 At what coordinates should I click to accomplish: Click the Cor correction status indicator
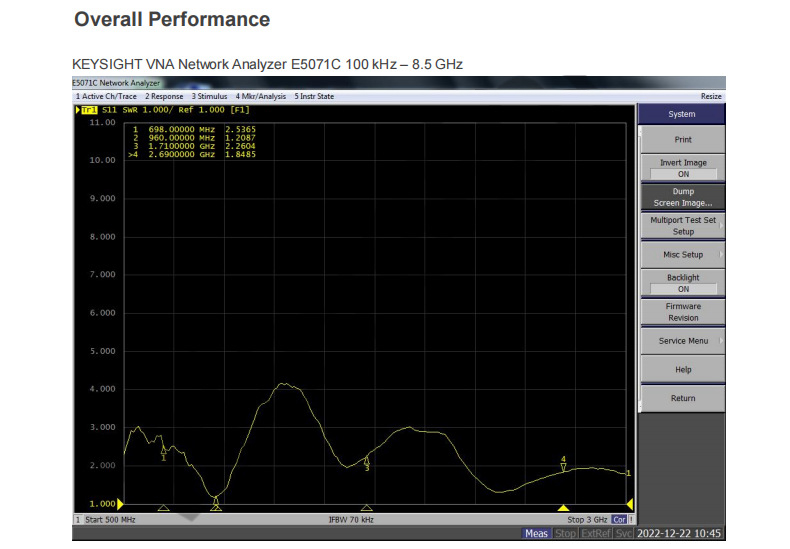(619, 520)
